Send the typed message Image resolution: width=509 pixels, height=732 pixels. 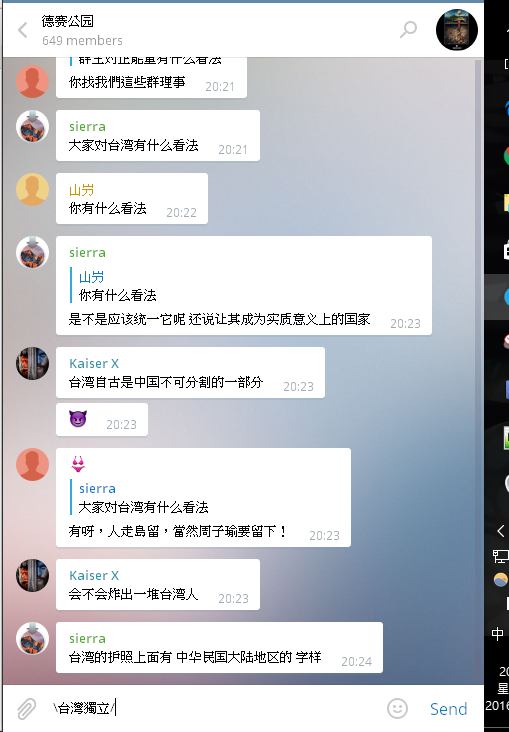(x=448, y=709)
